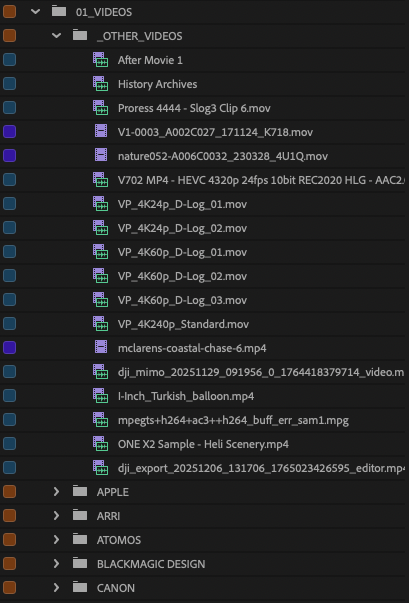Select VP_4K60p_D-Log_02.mov file name

(x=182, y=276)
